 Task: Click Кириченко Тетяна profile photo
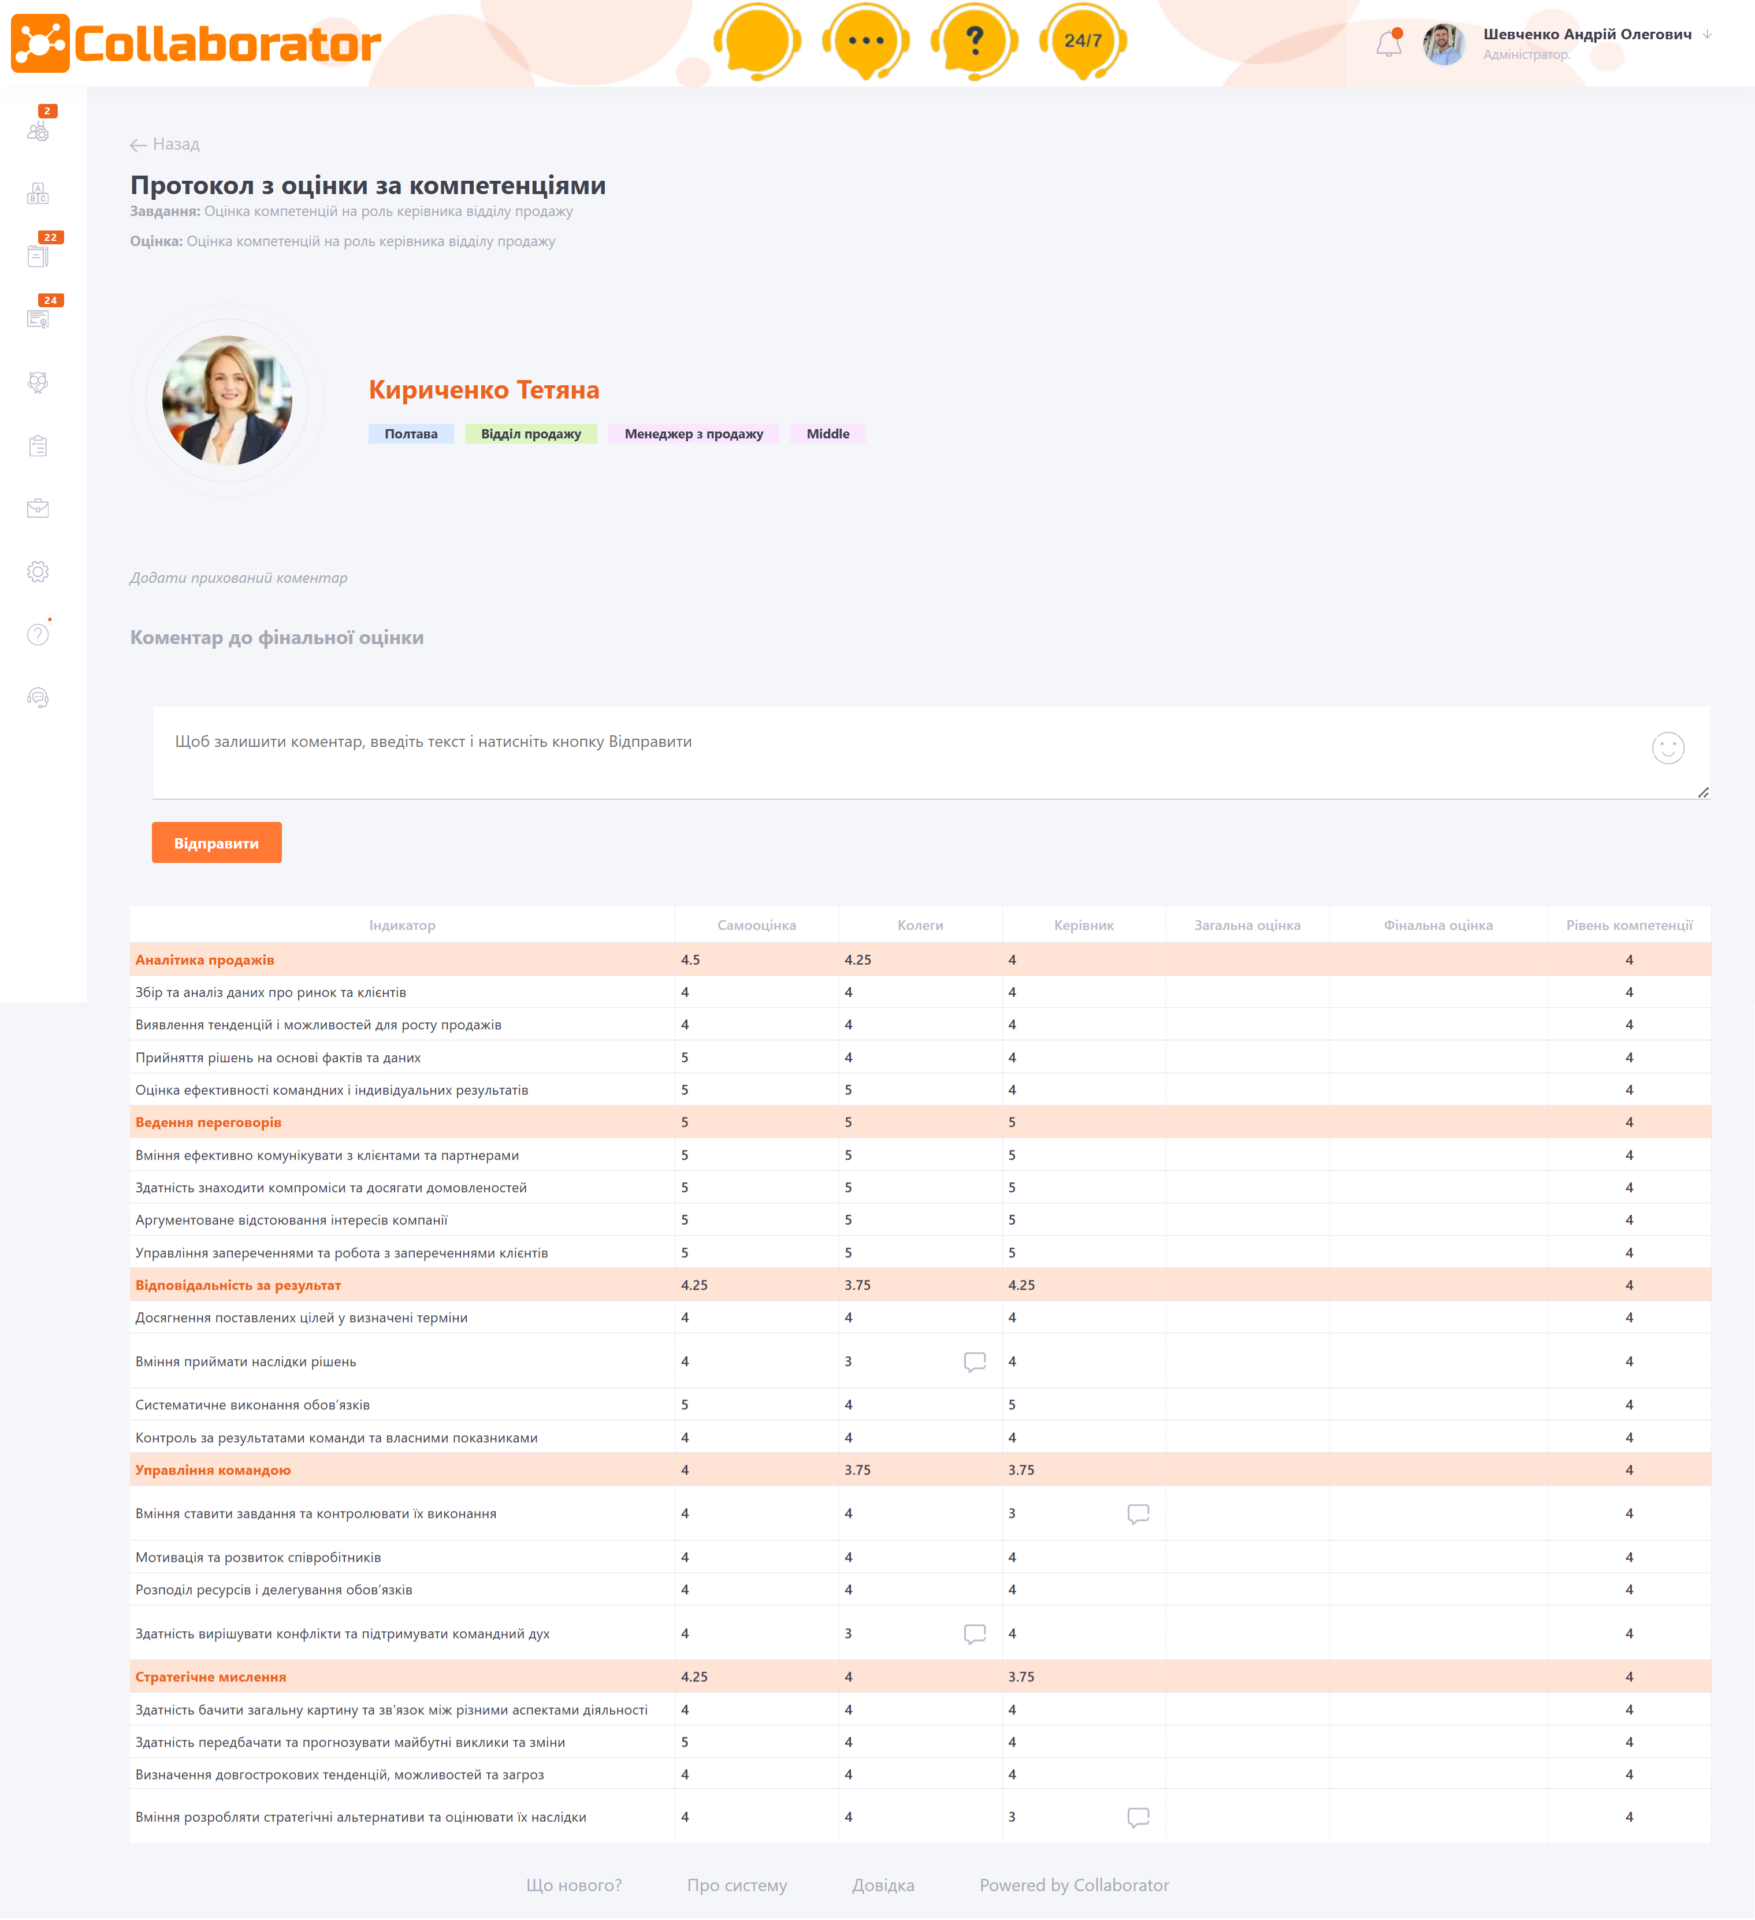click(x=227, y=400)
